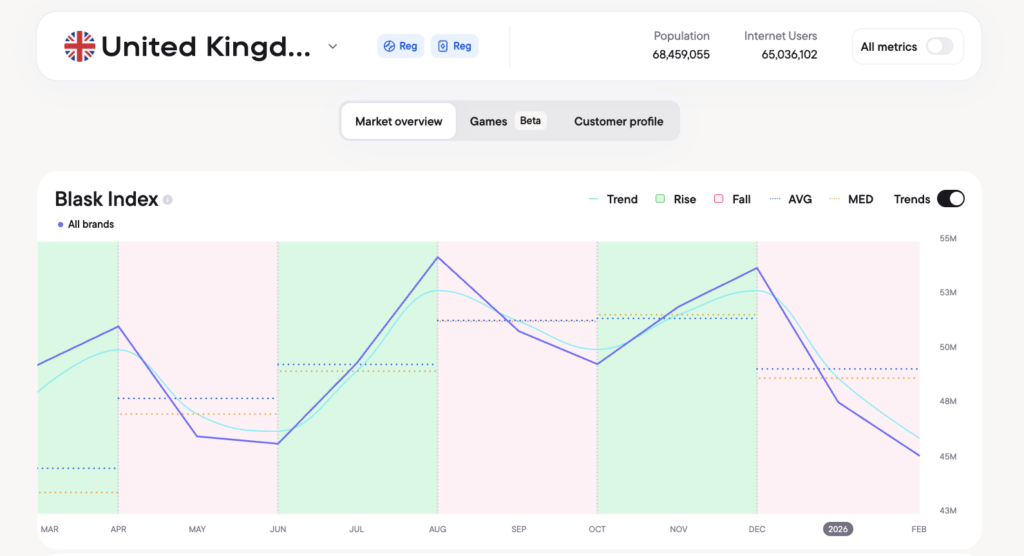Open the United Kingdom country dropdown title

(207, 46)
